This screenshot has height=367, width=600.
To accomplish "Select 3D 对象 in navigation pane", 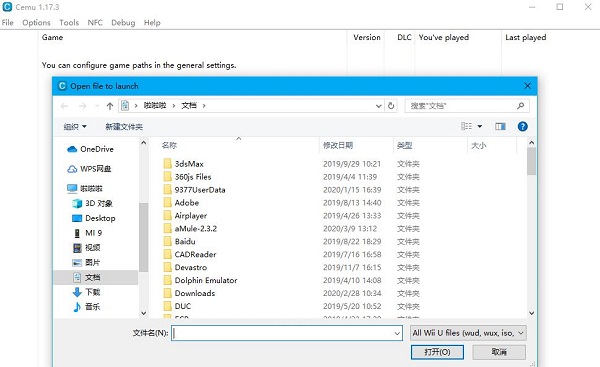I will [92, 203].
